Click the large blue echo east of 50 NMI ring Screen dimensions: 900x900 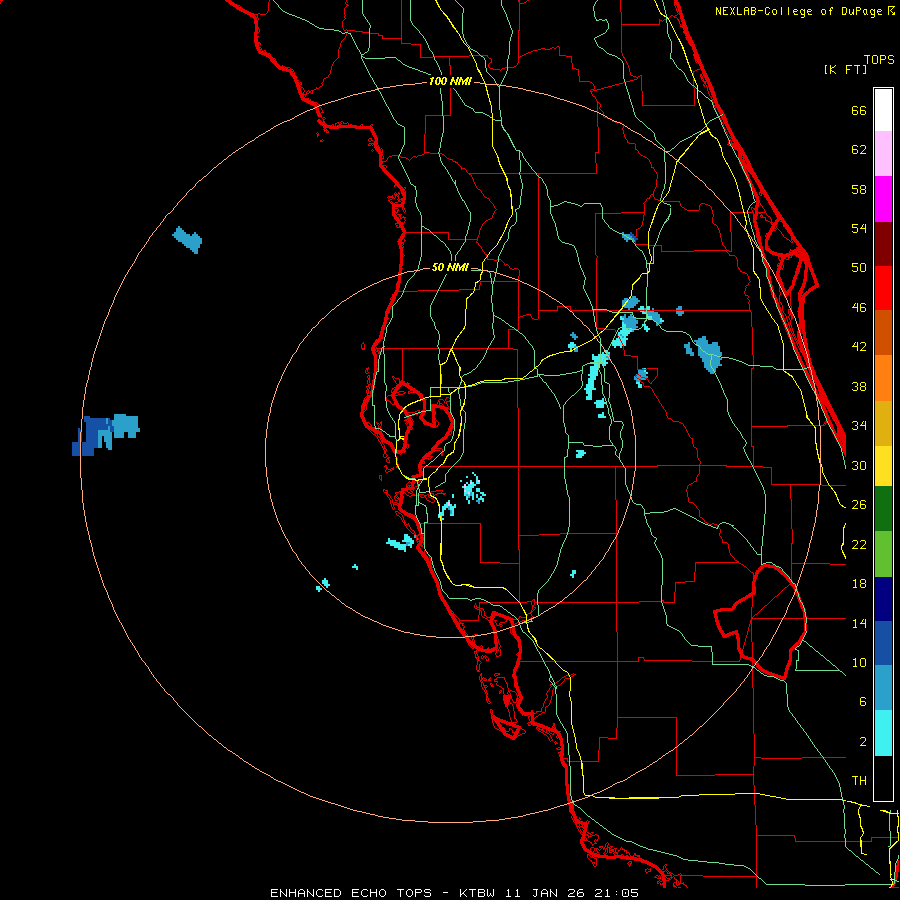(x=708, y=354)
